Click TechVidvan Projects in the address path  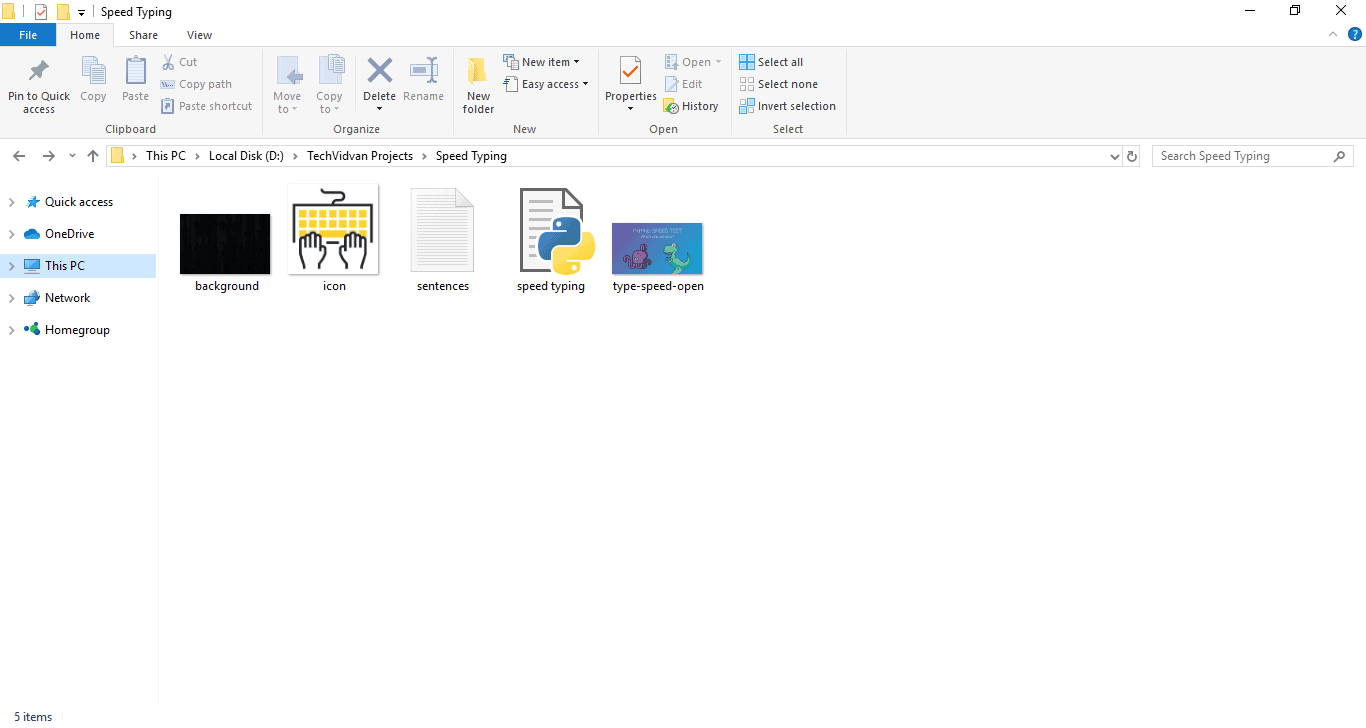click(359, 156)
